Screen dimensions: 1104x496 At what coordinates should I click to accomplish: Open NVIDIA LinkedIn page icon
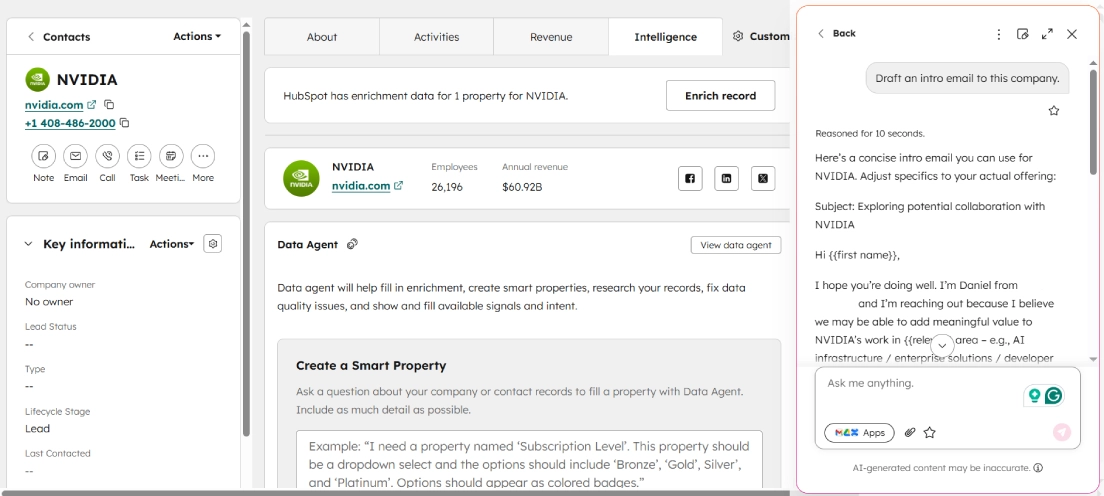click(x=727, y=178)
